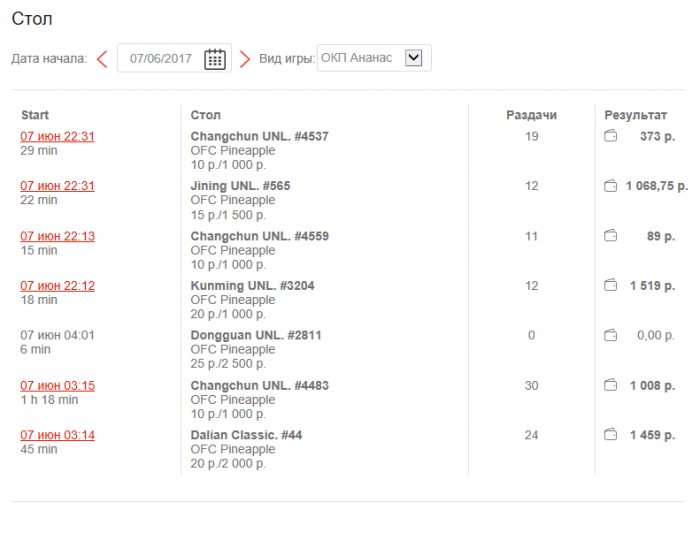Open session link 07 июн 03:14
700x548 pixels.
pyautogui.click(x=58, y=435)
